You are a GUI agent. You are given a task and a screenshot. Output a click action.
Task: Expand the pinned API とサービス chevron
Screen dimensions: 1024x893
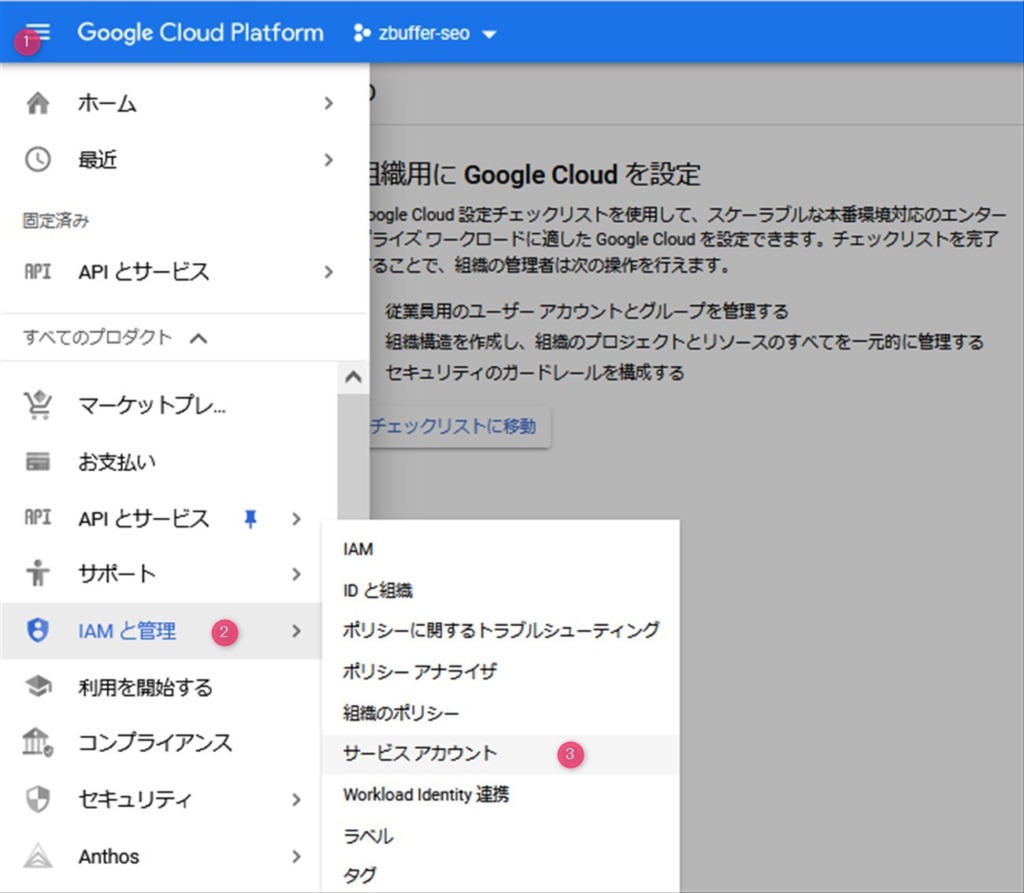point(328,272)
